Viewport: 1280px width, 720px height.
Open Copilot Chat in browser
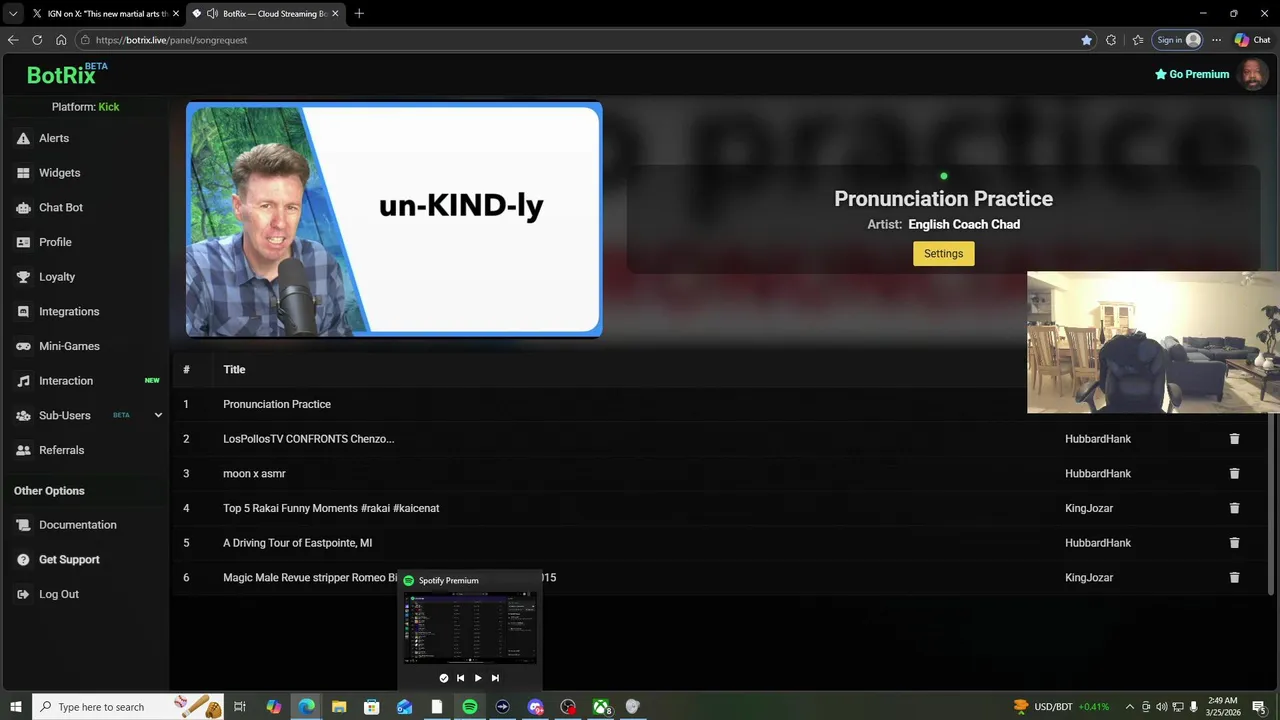tap(1252, 40)
